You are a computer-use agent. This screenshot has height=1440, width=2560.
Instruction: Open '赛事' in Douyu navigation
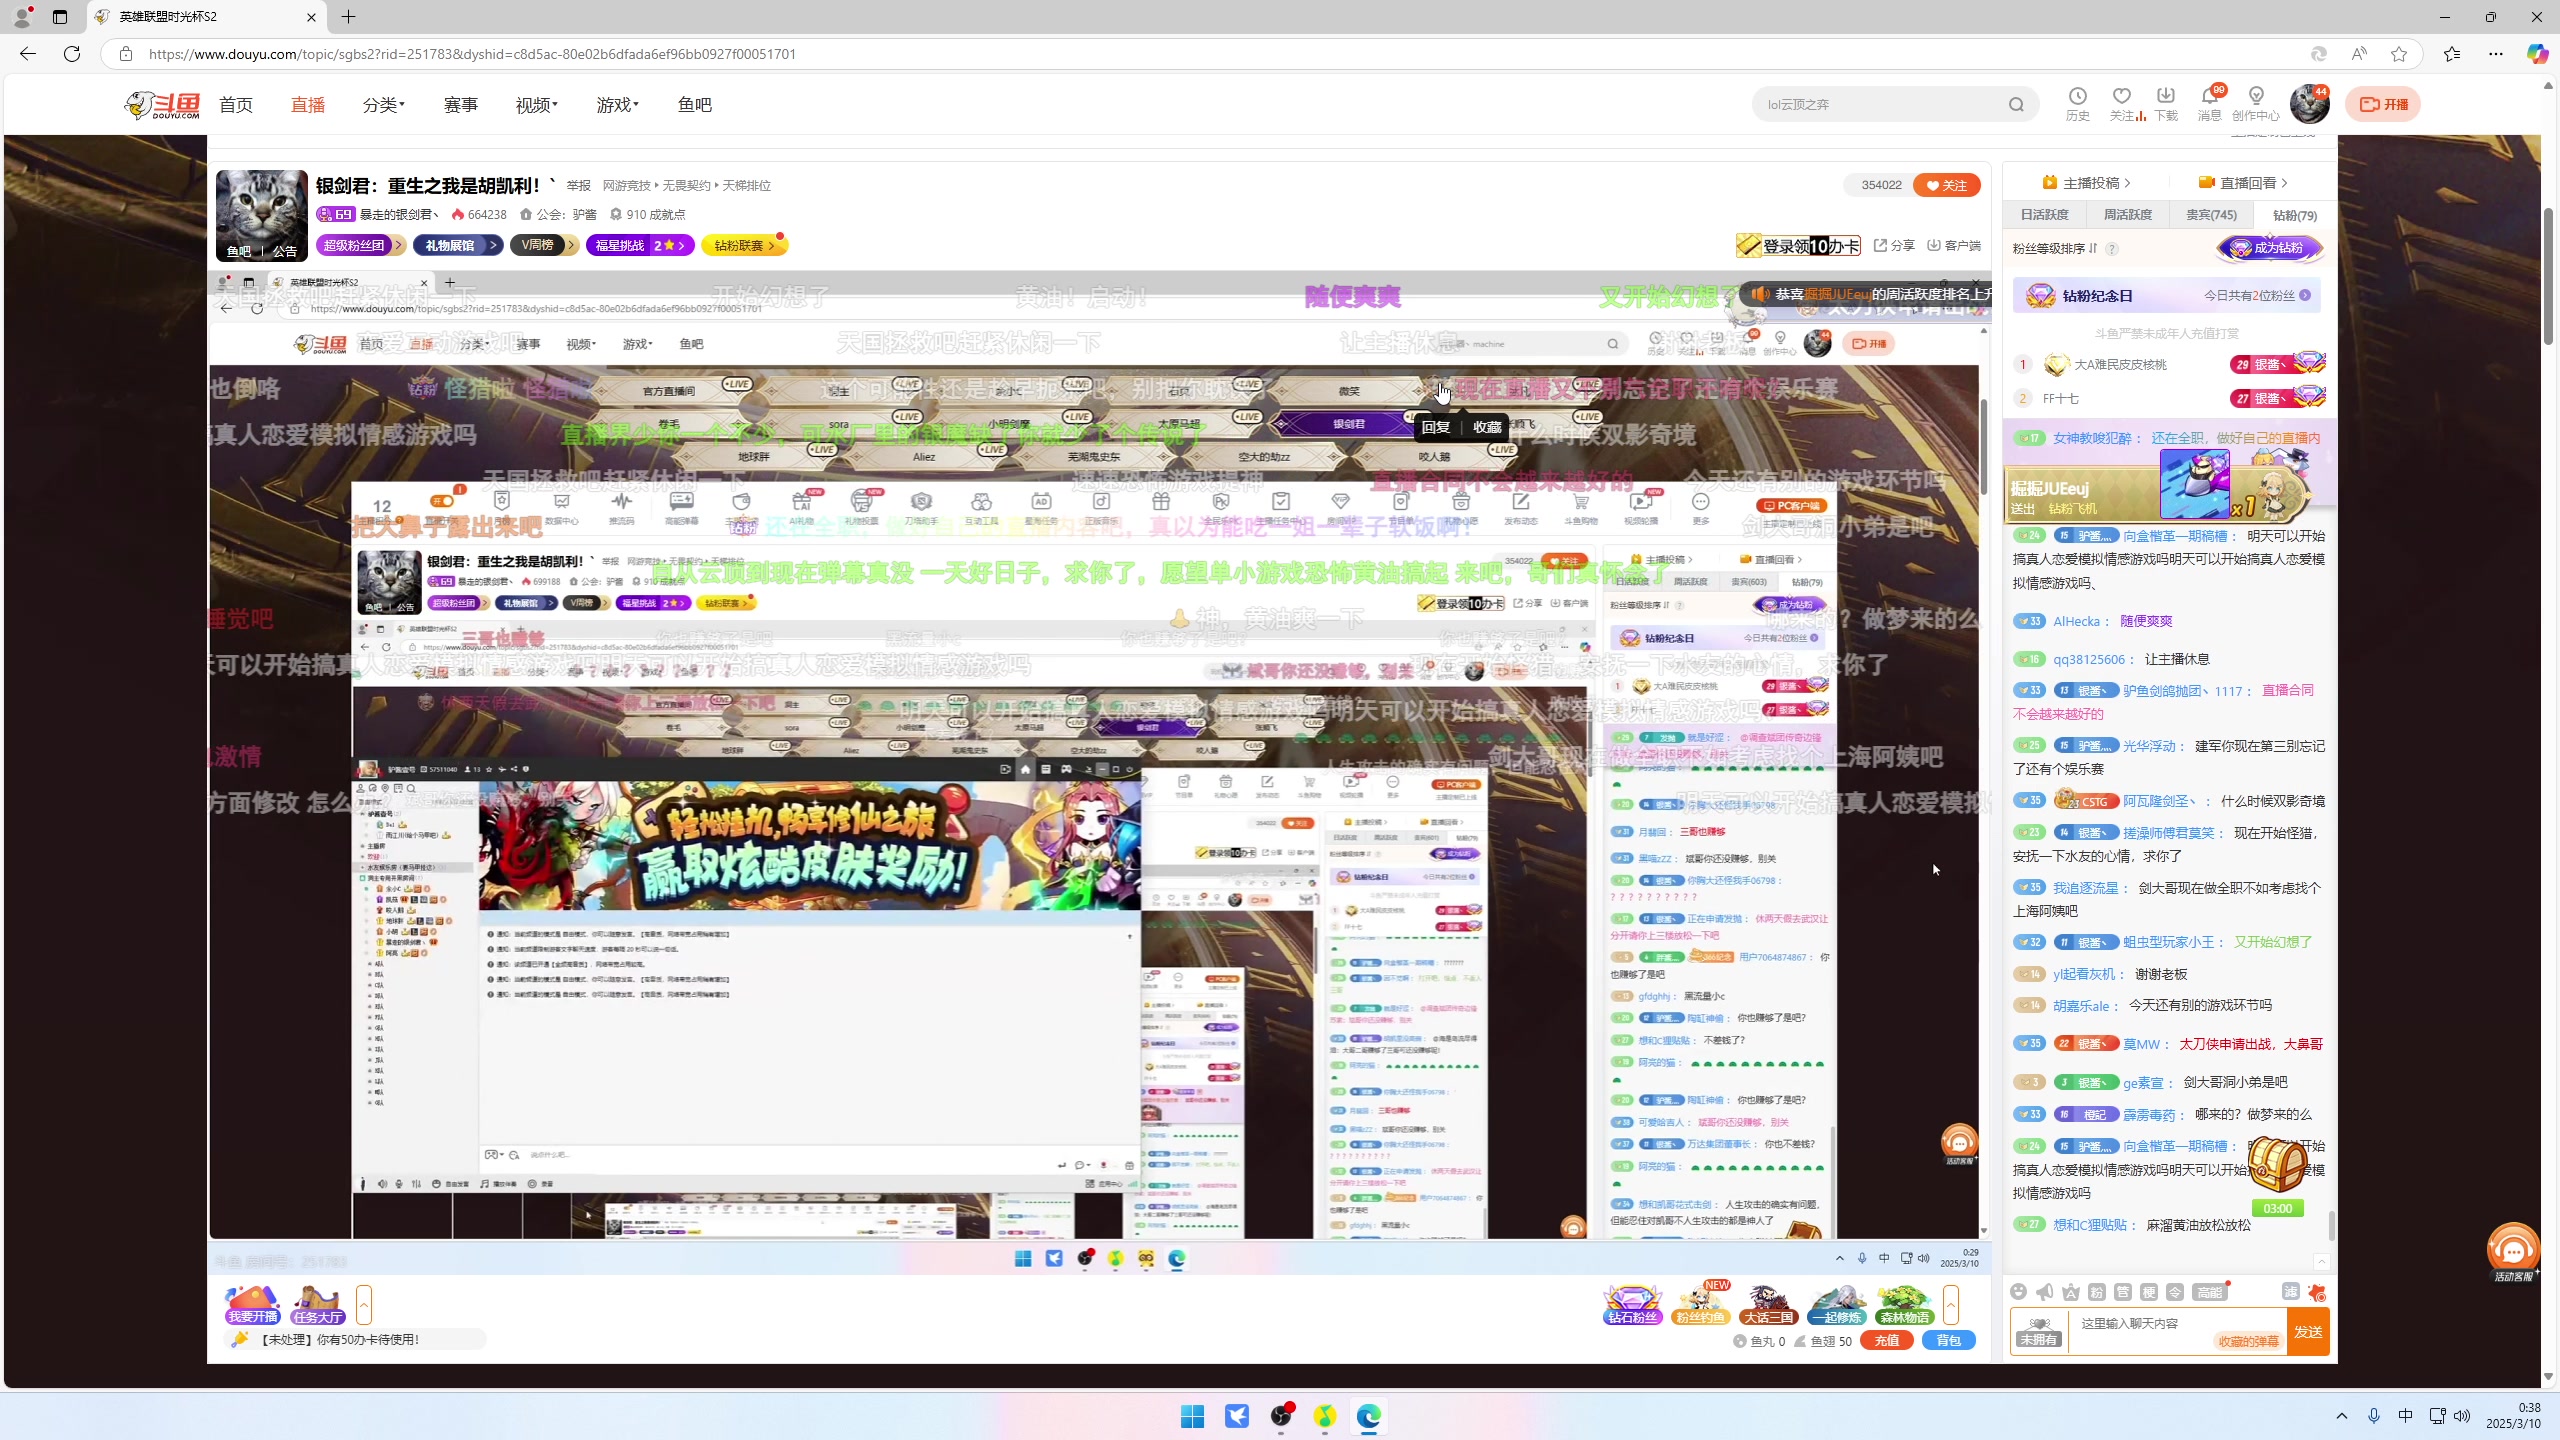(x=461, y=105)
